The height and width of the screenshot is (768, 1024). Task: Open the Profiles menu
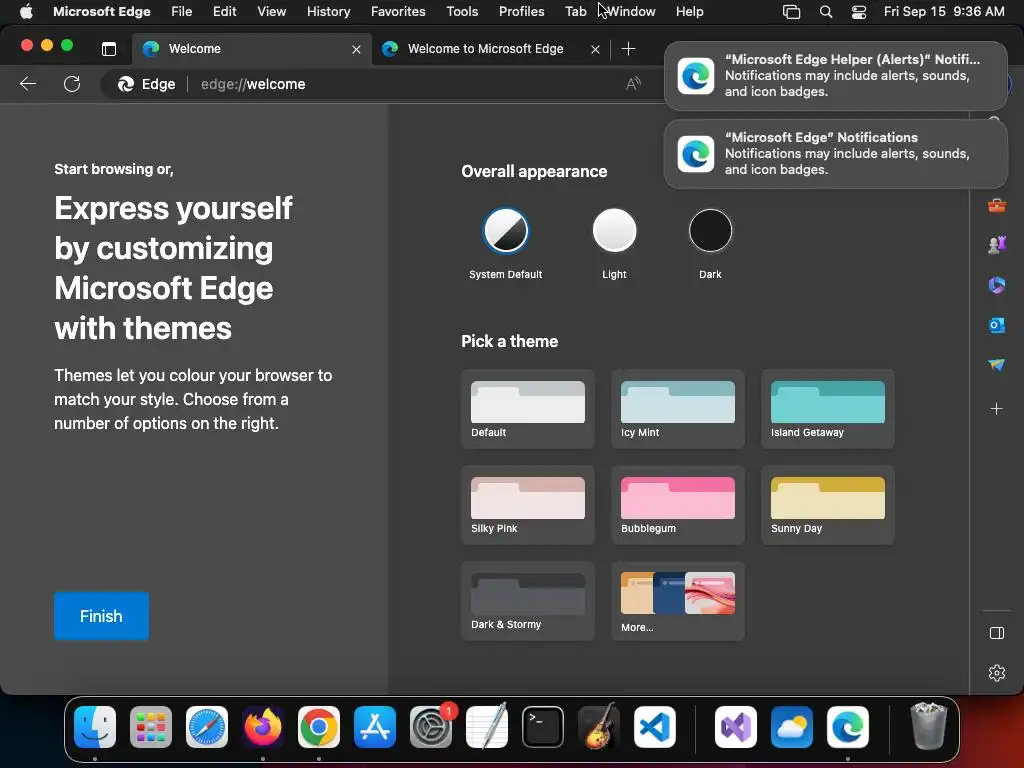[x=521, y=11]
